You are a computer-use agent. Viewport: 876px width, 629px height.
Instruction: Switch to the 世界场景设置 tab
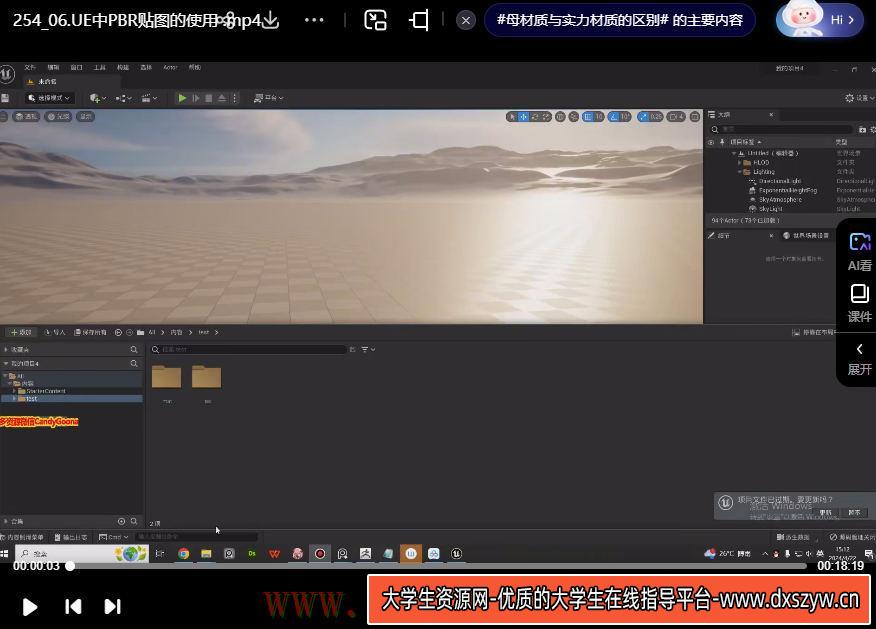click(806, 236)
